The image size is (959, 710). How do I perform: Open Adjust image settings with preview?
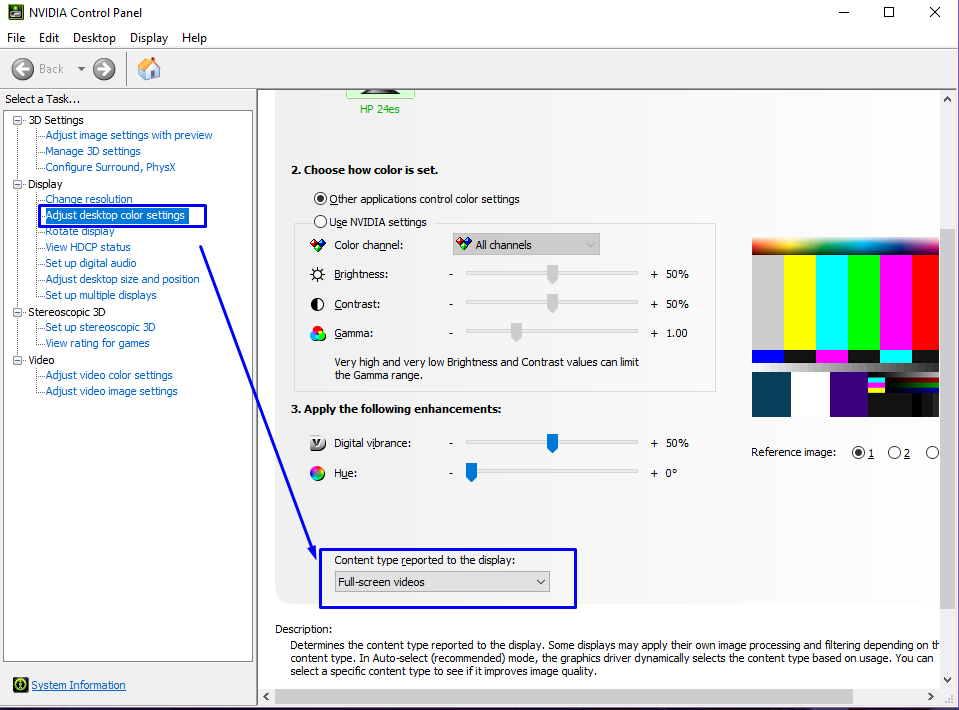(x=129, y=135)
